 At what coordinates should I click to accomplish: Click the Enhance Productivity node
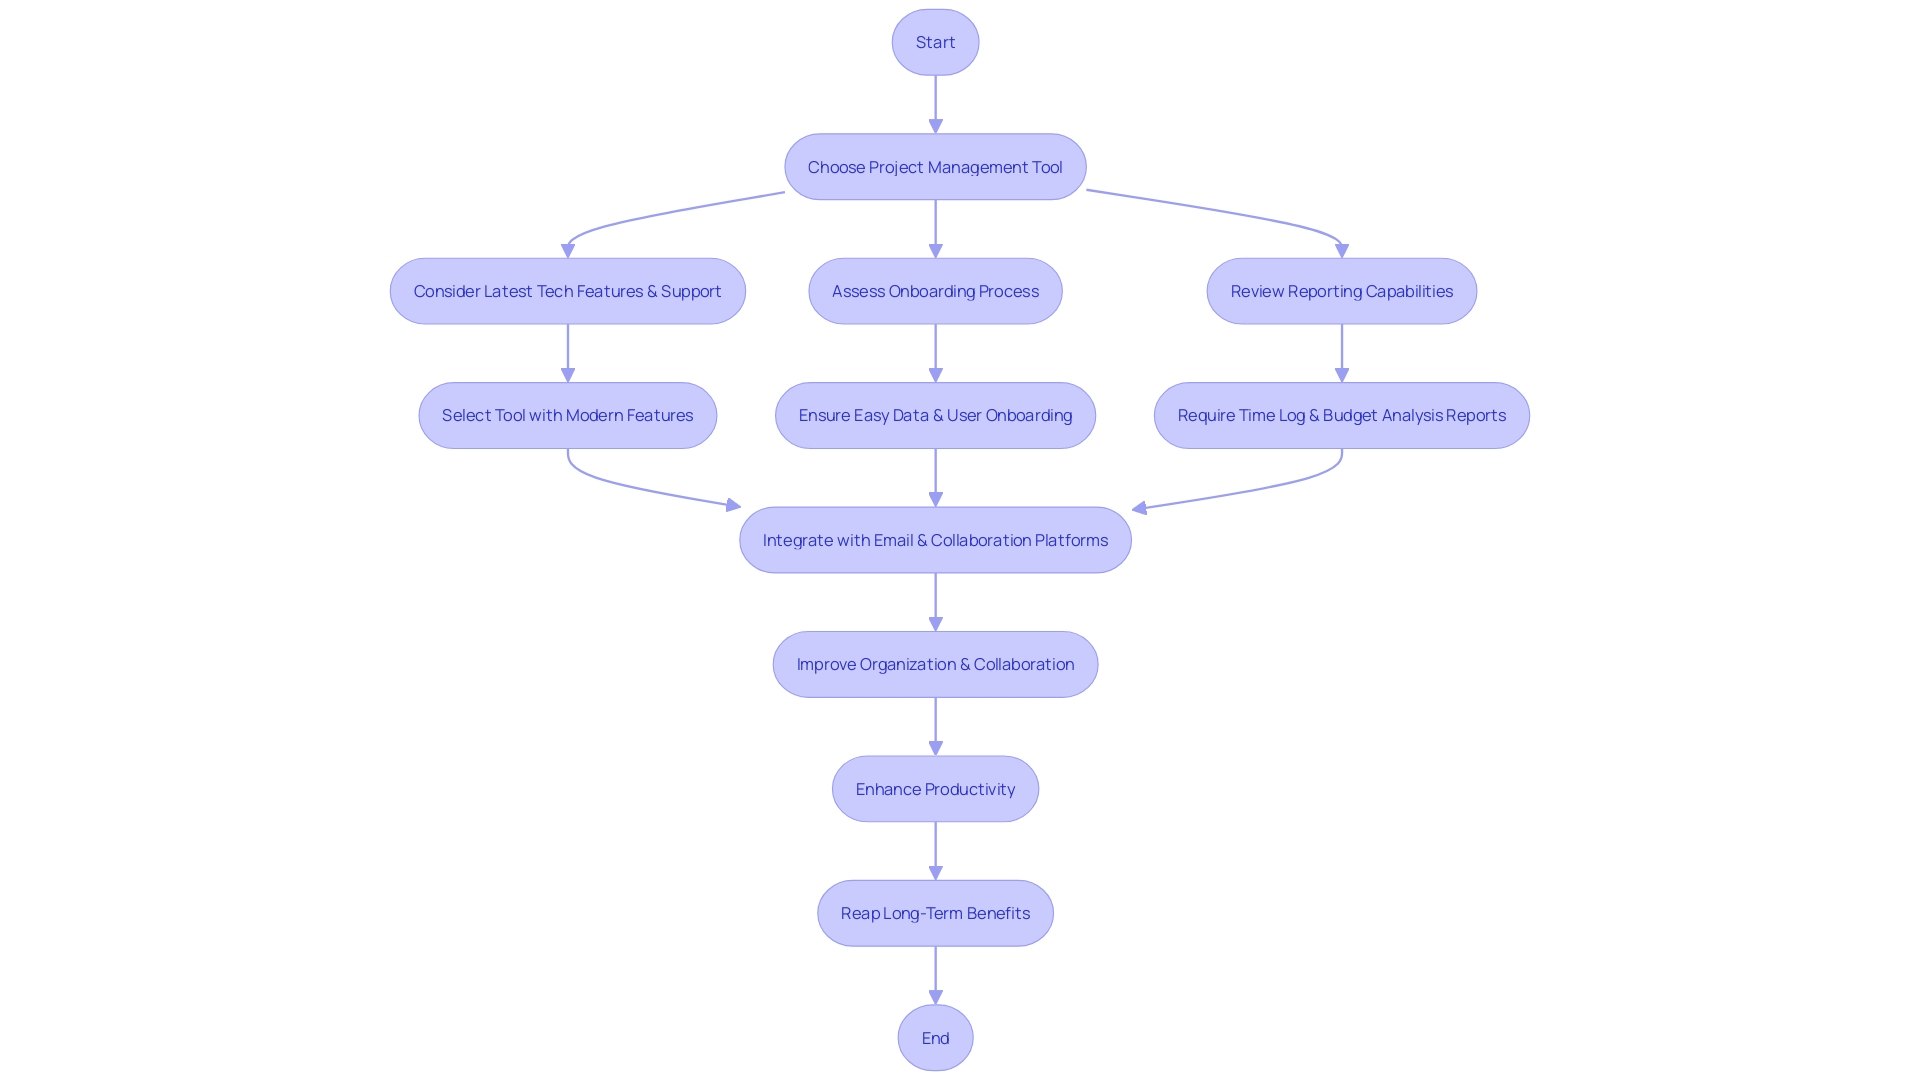pyautogui.click(x=935, y=787)
